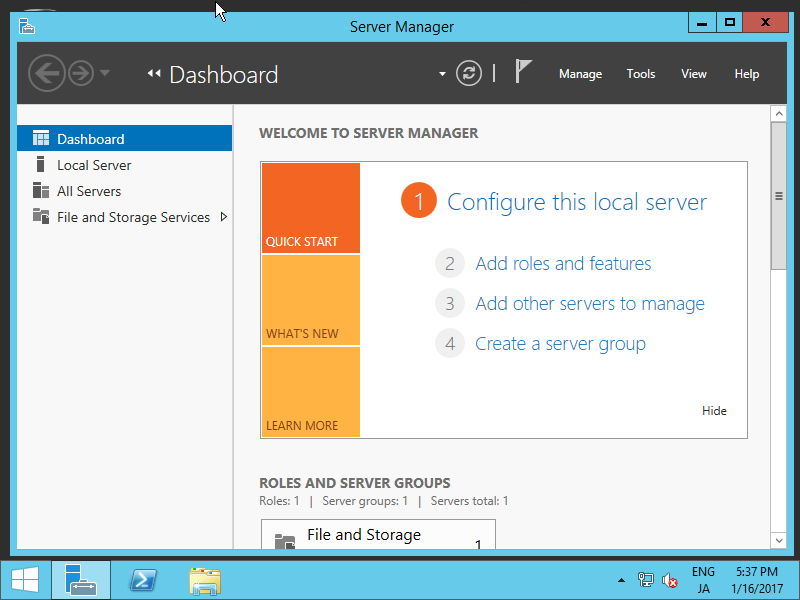Minimize the Server Manager window

[x=702, y=22]
